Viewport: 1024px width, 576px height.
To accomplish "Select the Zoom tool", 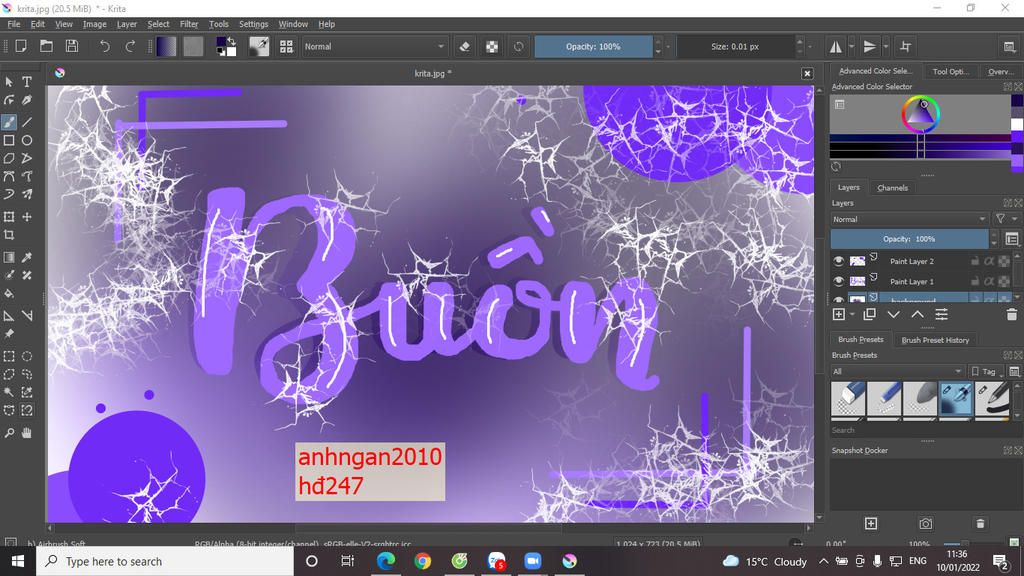I will [x=9, y=433].
